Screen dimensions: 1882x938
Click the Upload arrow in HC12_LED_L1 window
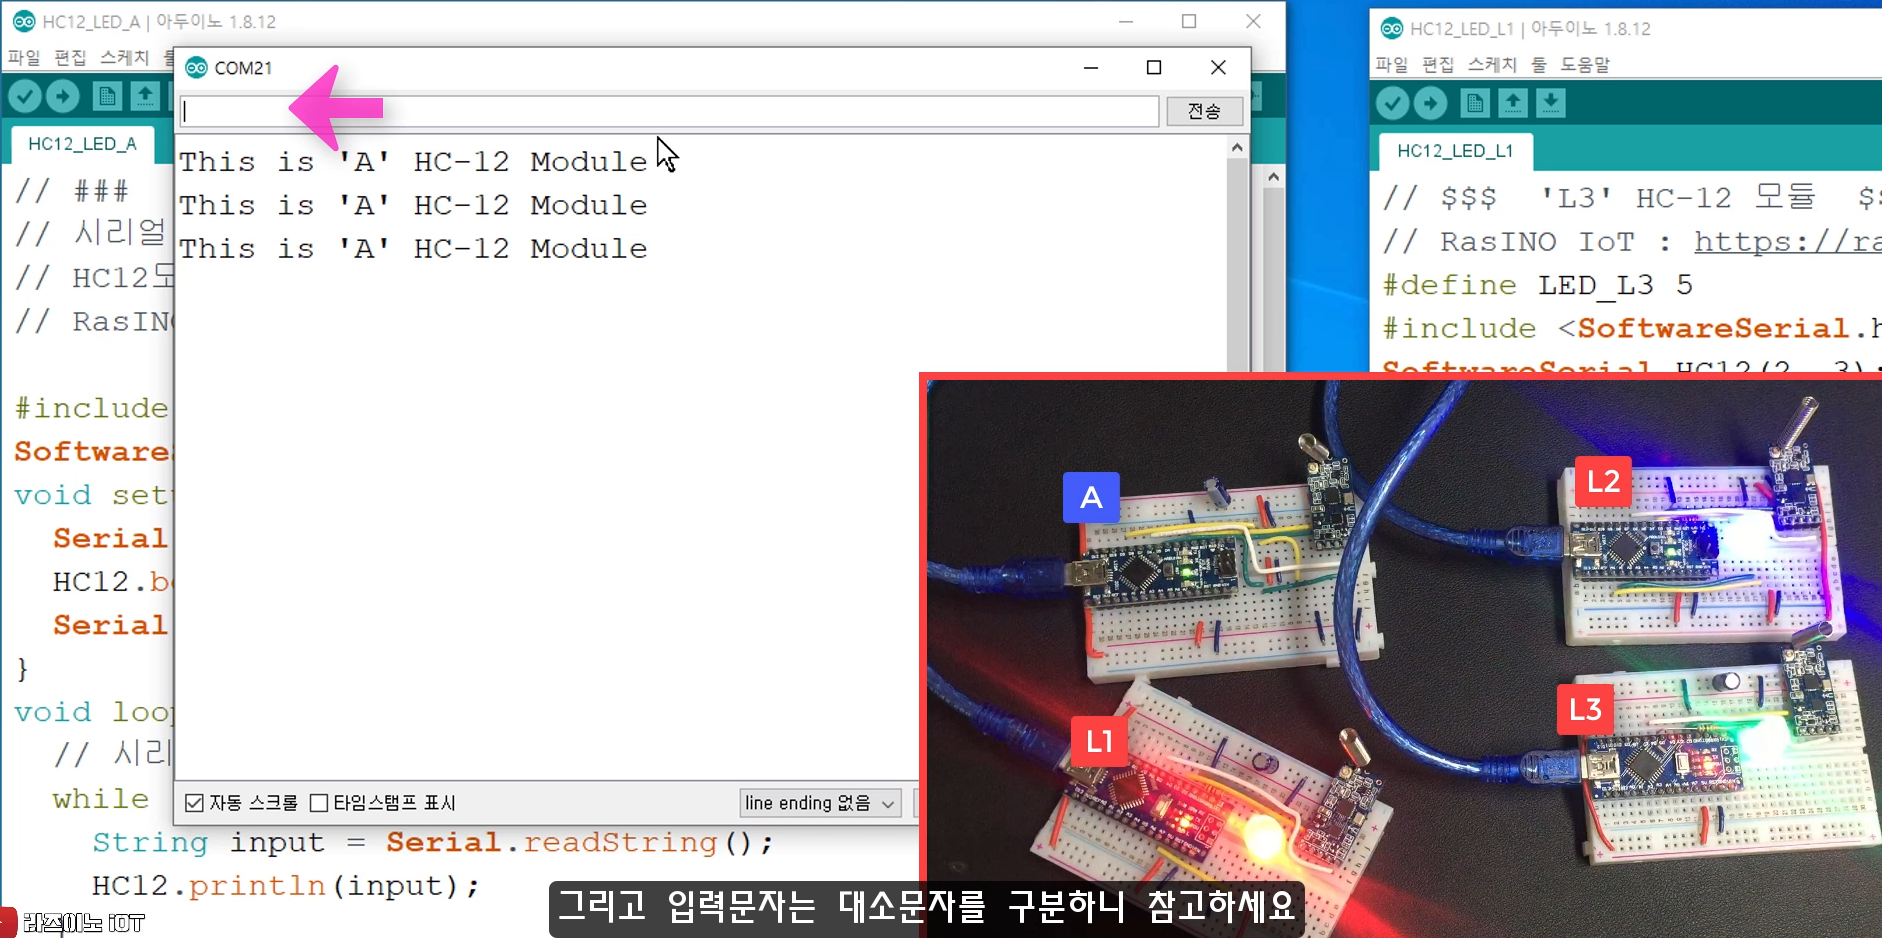[1431, 103]
